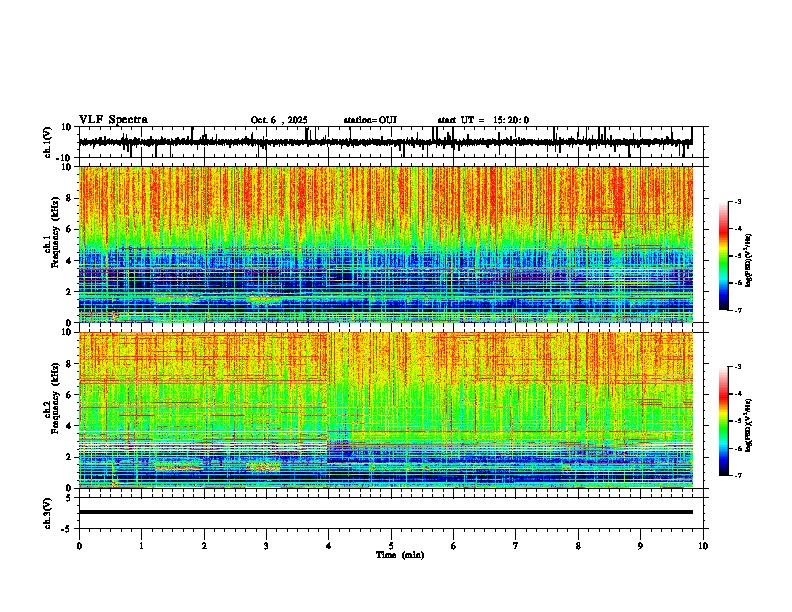Click the ch.3 flat black signal line

point(386,512)
